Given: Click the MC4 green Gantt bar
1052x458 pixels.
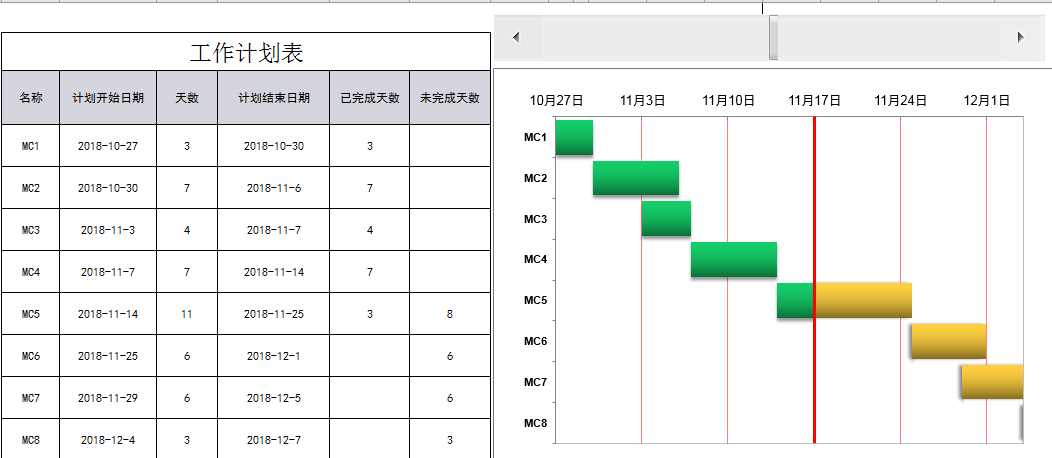Looking at the screenshot, I should pyautogui.click(x=734, y=260).
